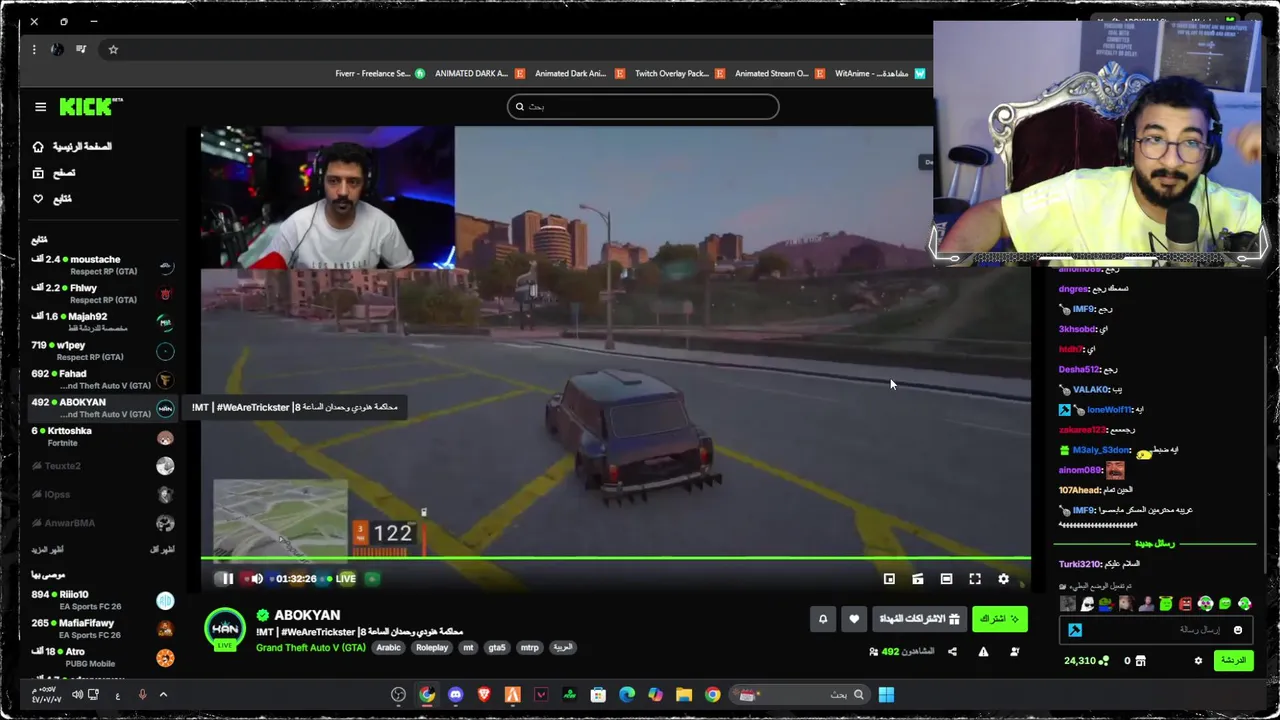The height and width of the screenshot is (720, 1280).
Task: Select the gta5 tag
Action: click(x=497, y=647)
